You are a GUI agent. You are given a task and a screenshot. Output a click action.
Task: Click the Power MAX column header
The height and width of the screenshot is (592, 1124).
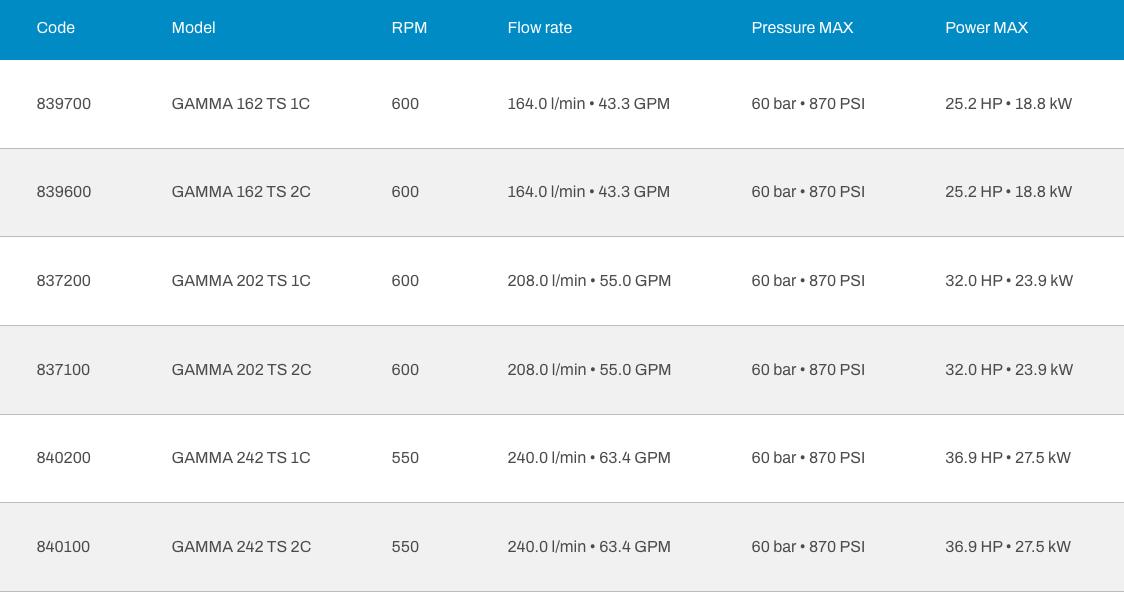pos(986,28)
